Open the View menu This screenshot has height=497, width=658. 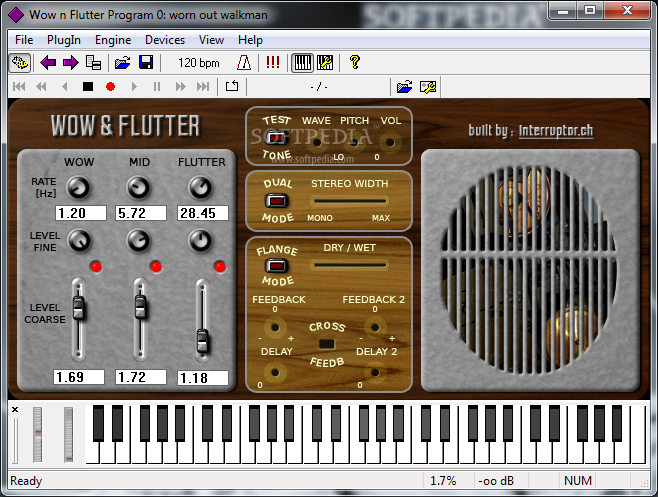[211, 40]
